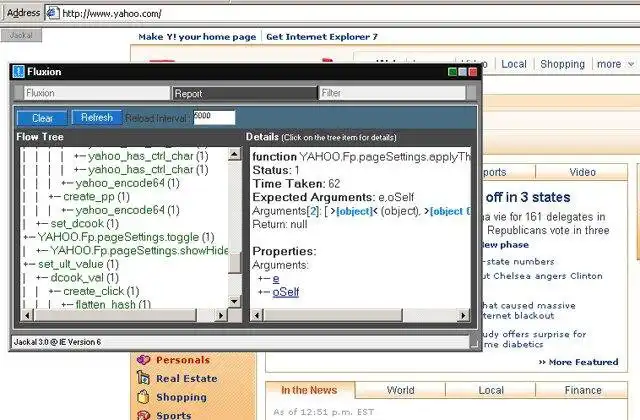The image size is (640, 420).
Task: Click 'Status: 1' text in Details
Action: (x=276, y=170)
